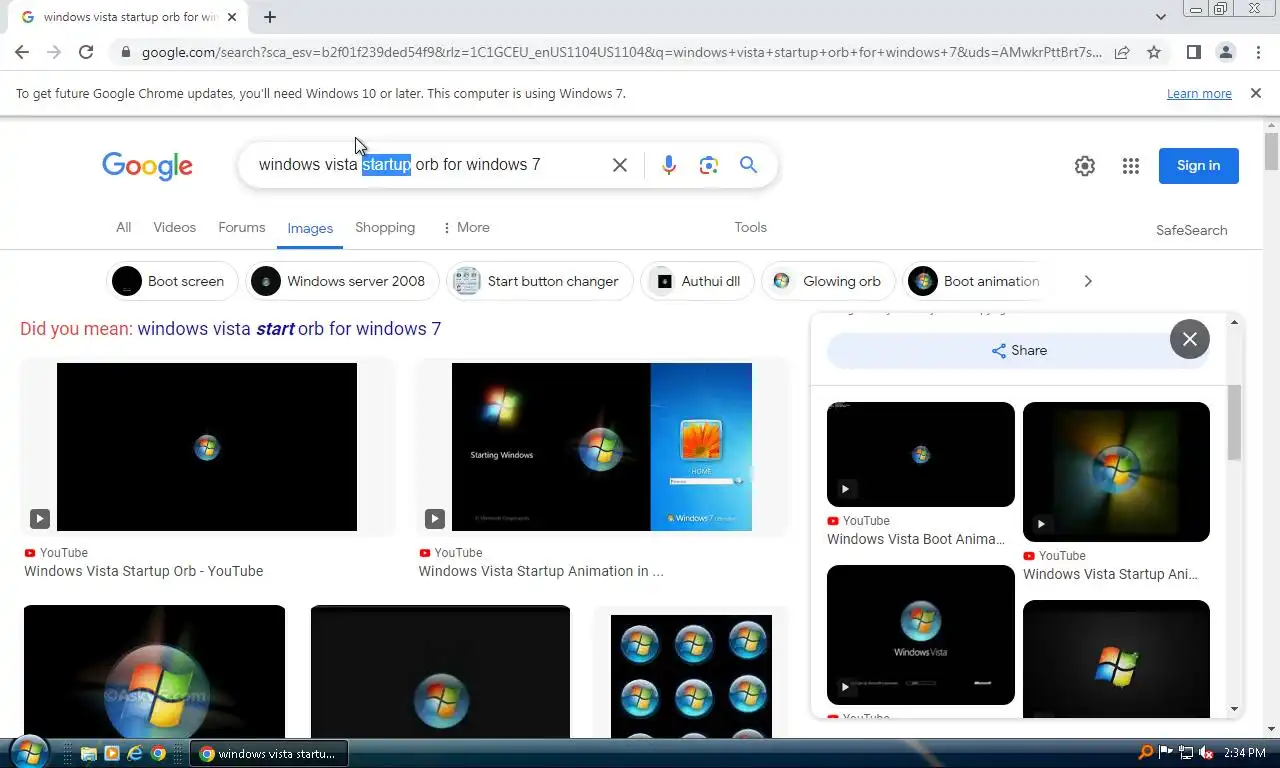Image resolution: width=1280 pixels, height=768 pixels.
Task: Filter by the Windows server 2008 chip
Action: tap(342, 281)
